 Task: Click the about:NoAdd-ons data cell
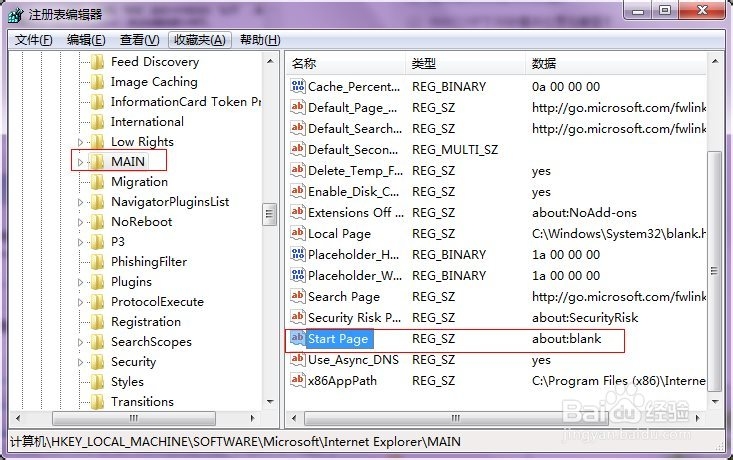(584, 213)
